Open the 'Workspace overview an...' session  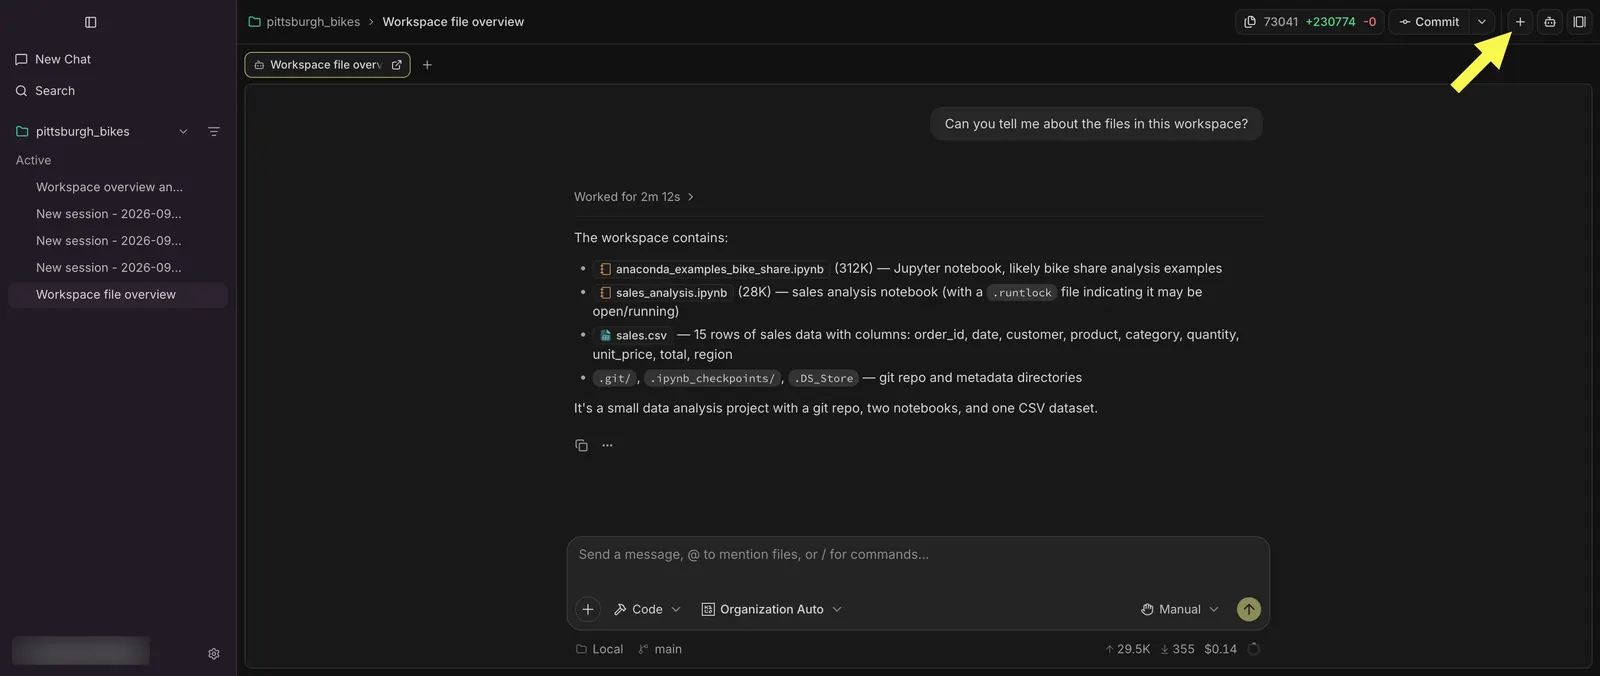(x=109, y=187)
